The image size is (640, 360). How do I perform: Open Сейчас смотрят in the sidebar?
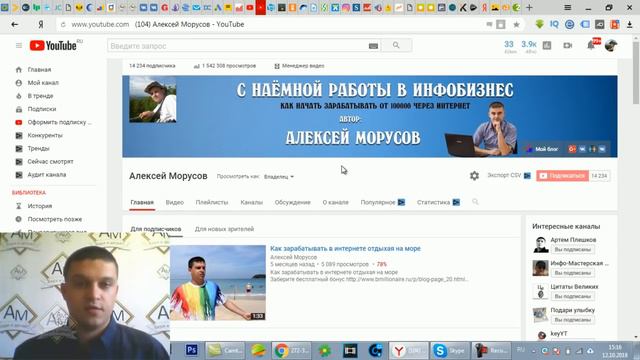[x=50, y=162]
